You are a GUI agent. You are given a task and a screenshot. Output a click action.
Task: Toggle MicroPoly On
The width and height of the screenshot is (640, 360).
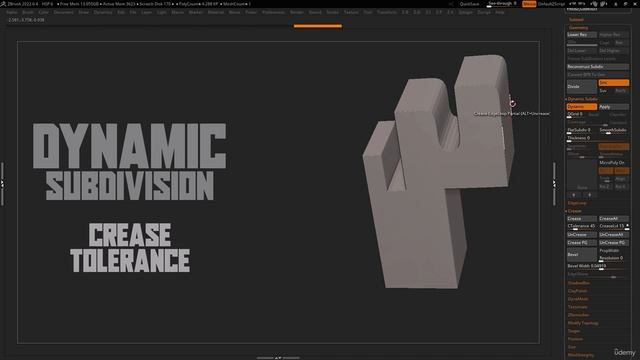click(613, 163)
